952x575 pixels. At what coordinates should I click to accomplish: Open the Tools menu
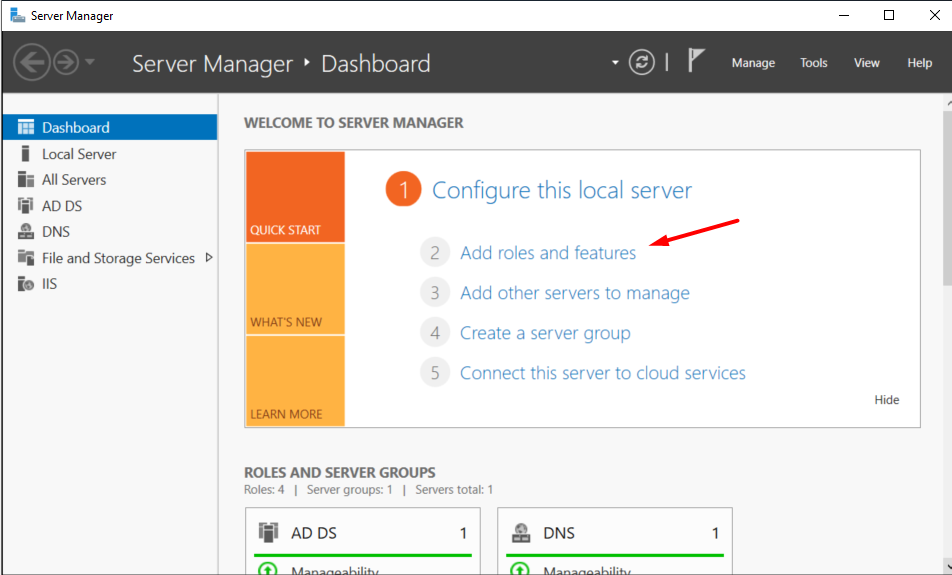(x=813, y=63)
